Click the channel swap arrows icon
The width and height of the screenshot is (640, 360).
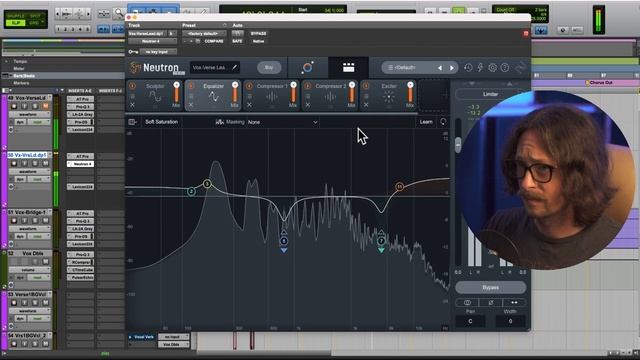pyautogui.click(x=514, y=302)
